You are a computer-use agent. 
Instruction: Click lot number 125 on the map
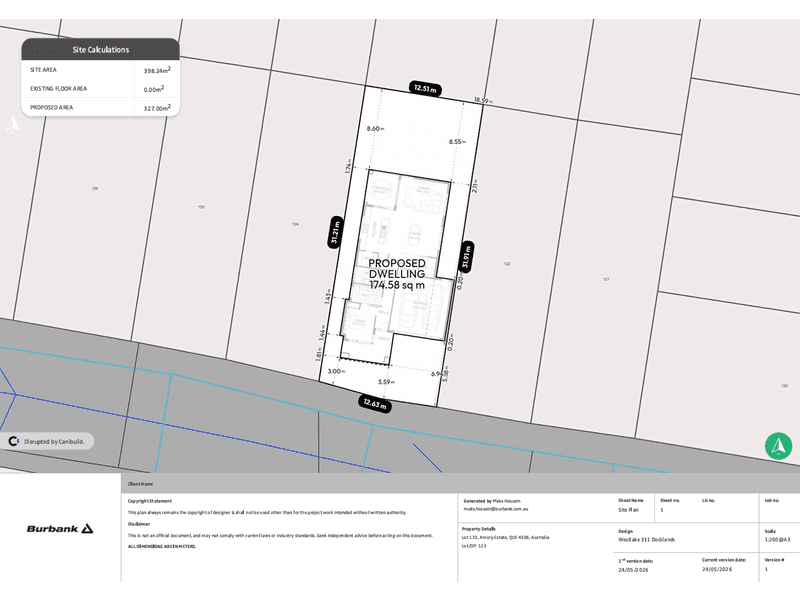pos(201,207)
